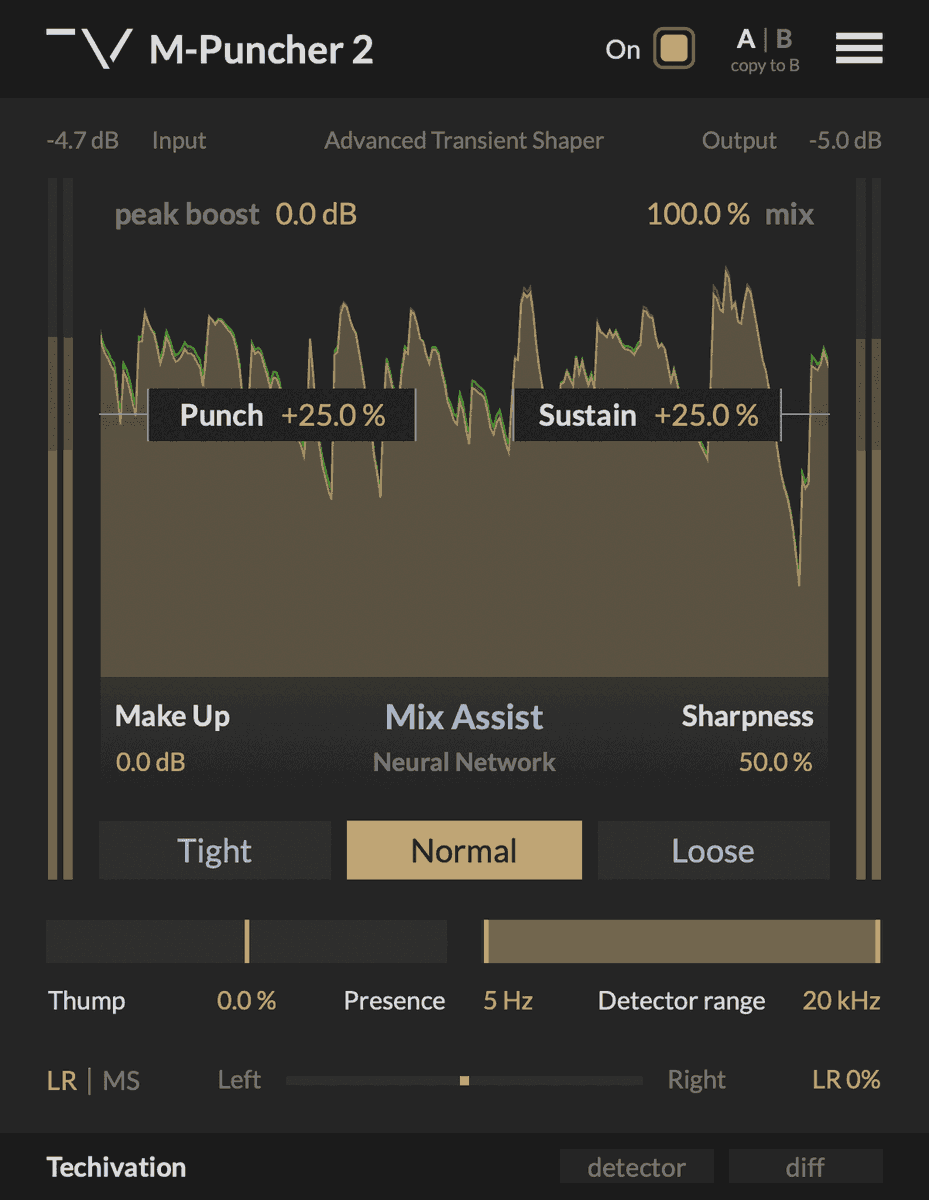The height and width of the screenshot is (1200, 929).
Task: Click the Left/Right balance slider handle
Action: coord(464,1080)
